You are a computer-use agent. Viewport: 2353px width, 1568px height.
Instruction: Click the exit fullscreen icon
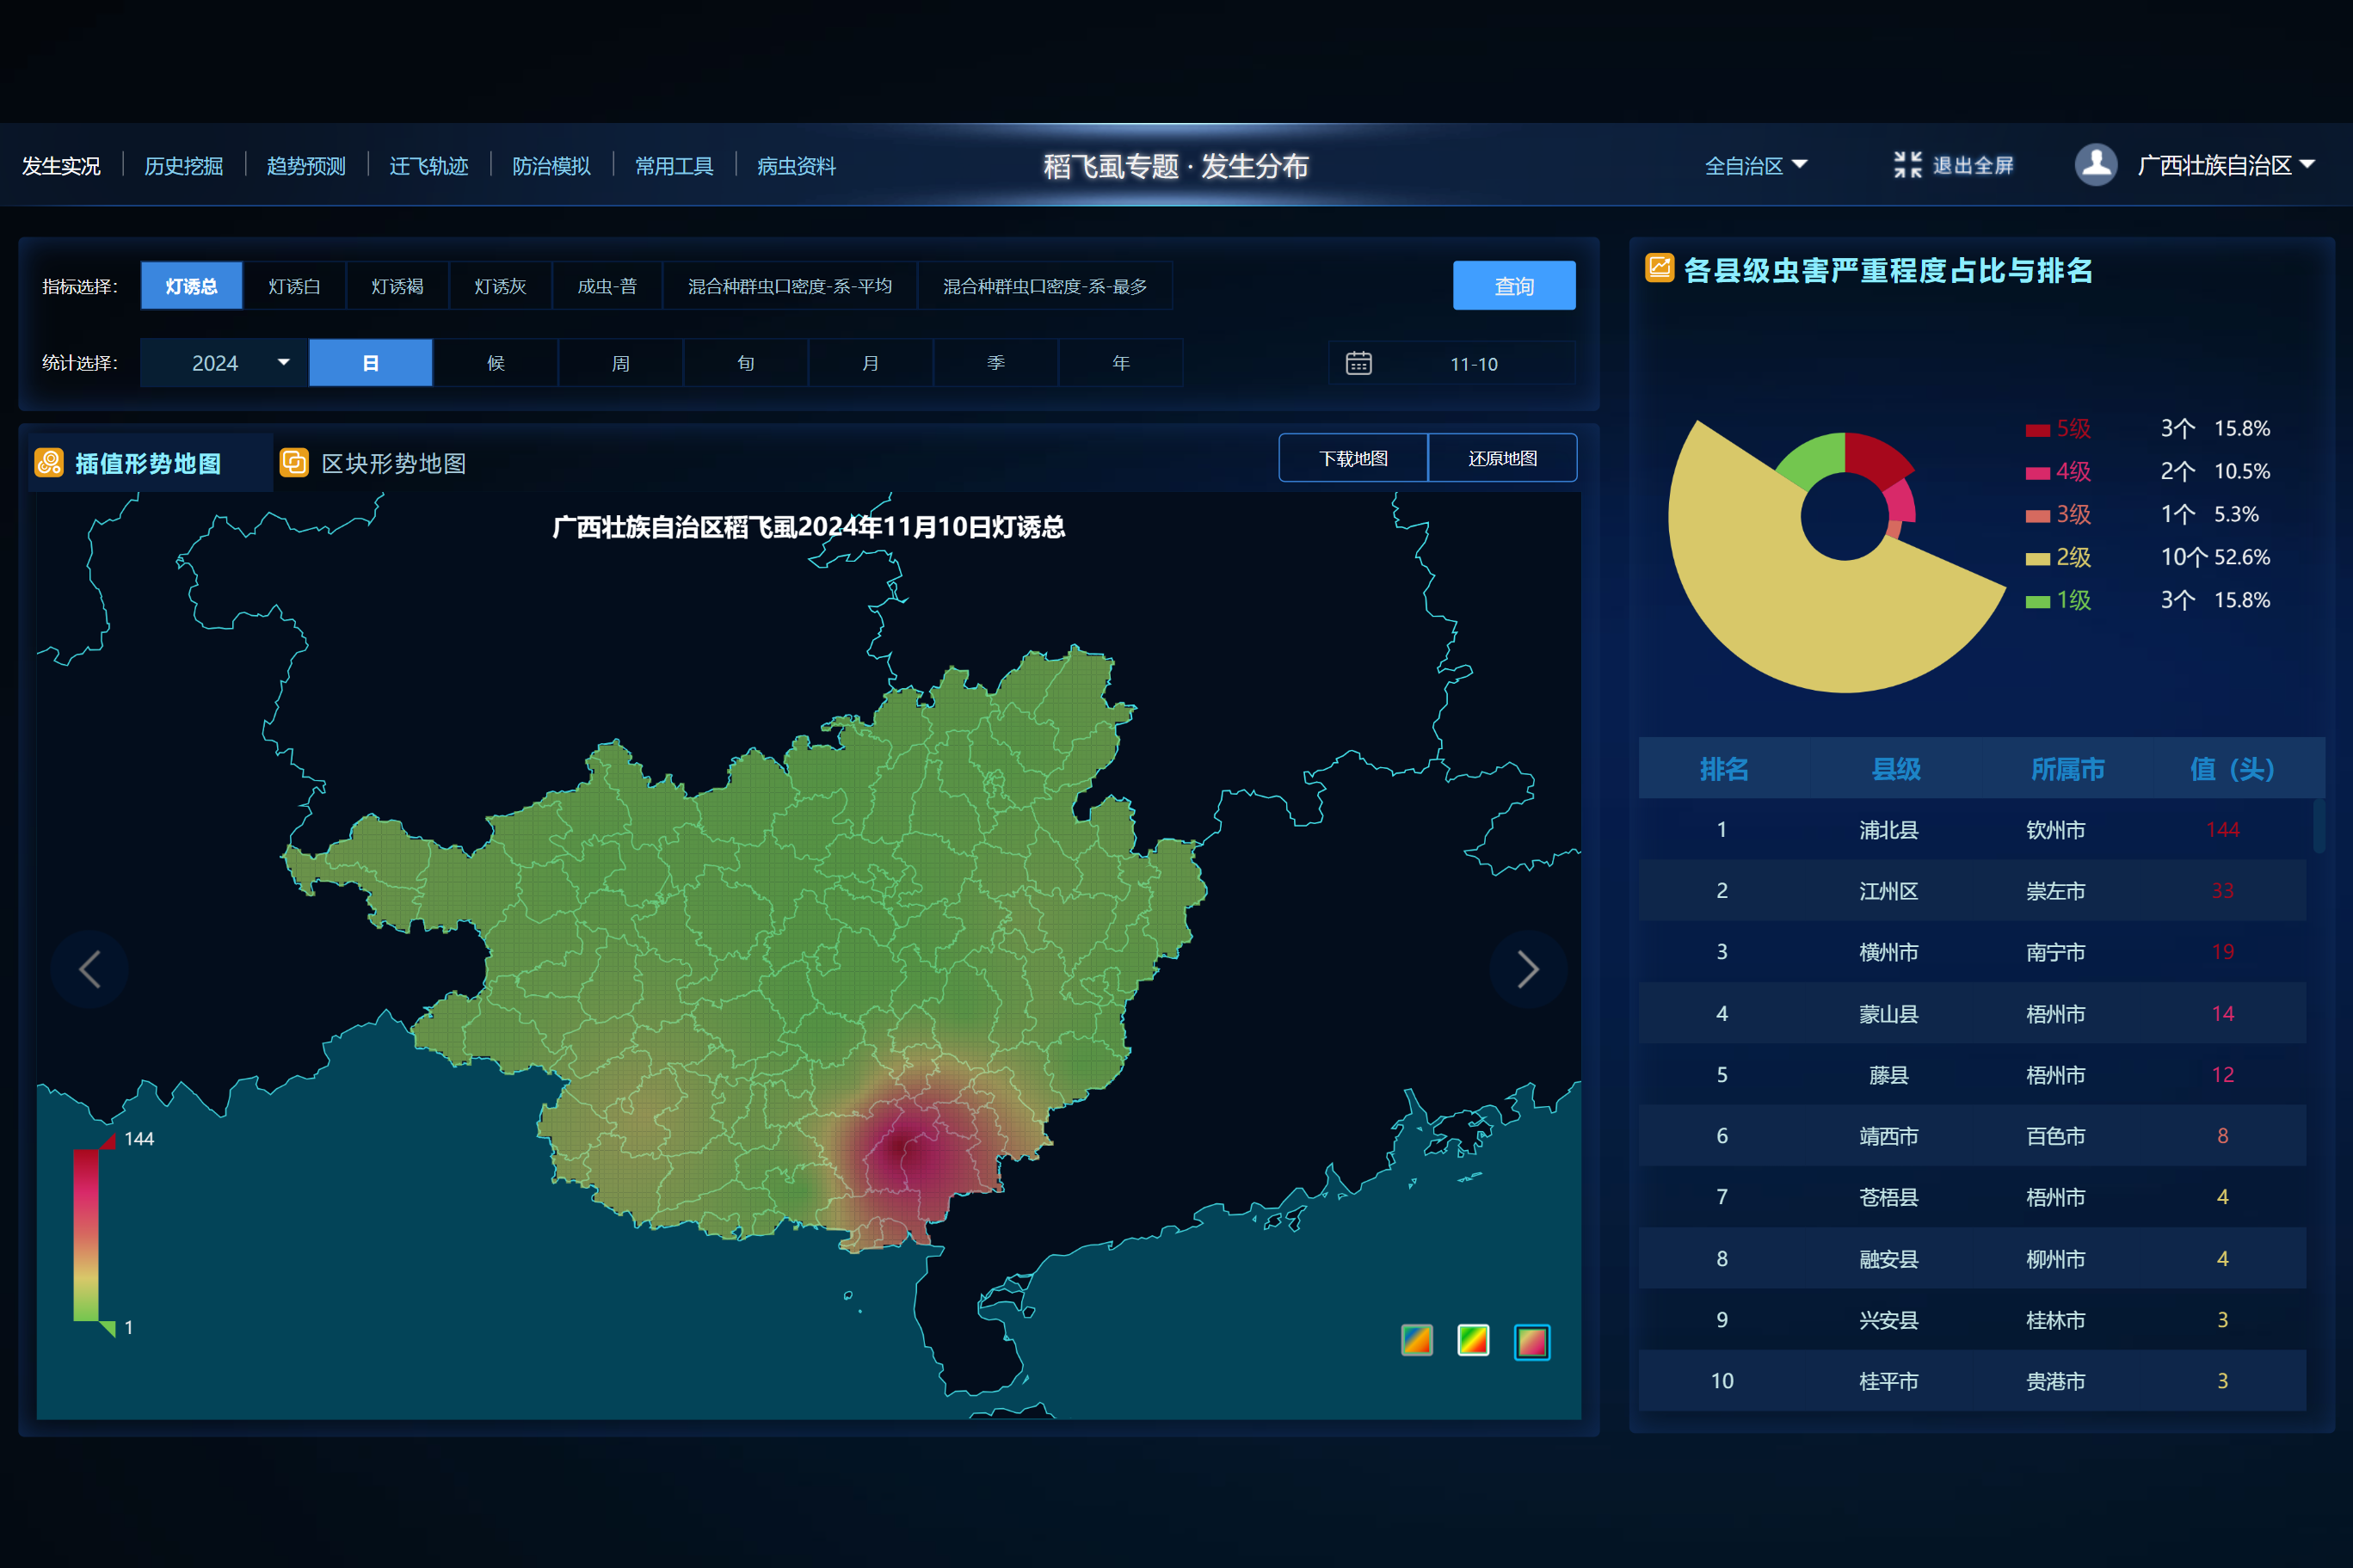point(1907,165)
